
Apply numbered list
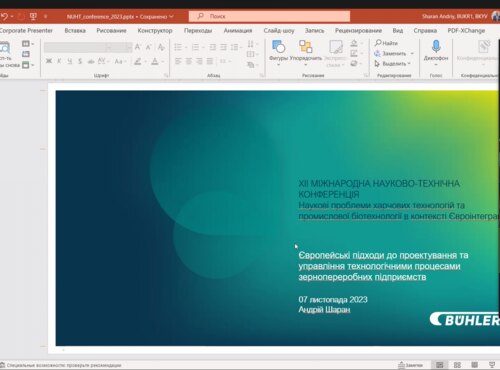click(196, 47)
